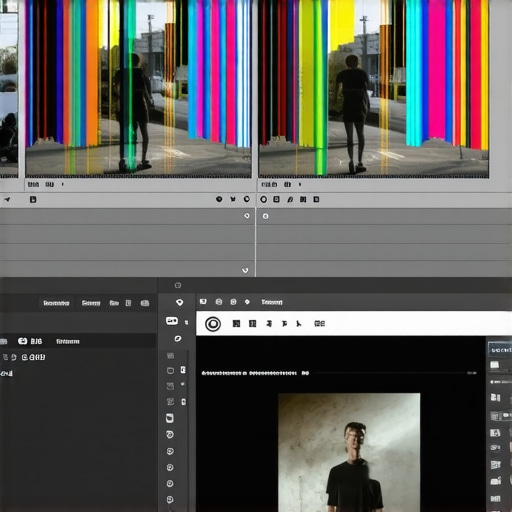
Task: Click the photo of man in black t-shirt
Action: [x=349, y=453]
